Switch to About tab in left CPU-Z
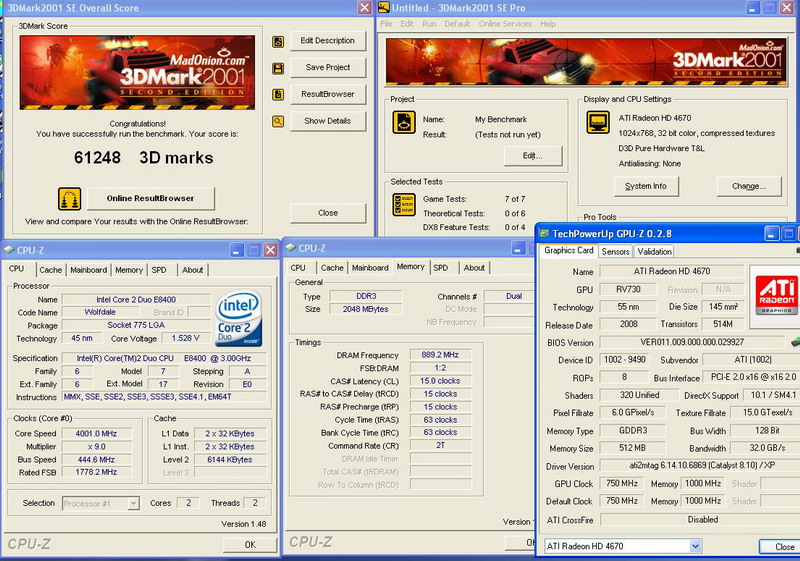This screenshot has width=800, height=561. 192,270
